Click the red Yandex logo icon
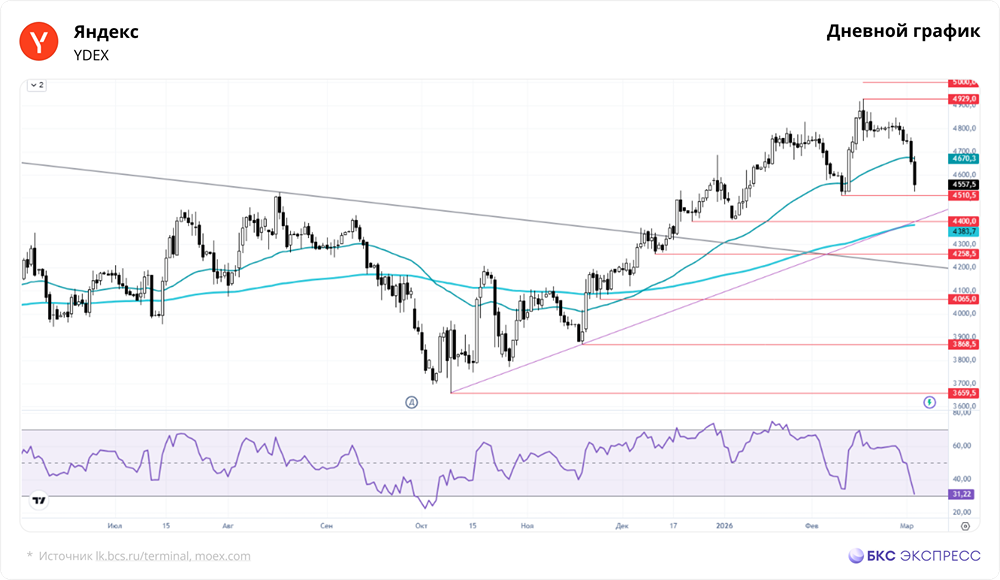 tap(39, 41)
